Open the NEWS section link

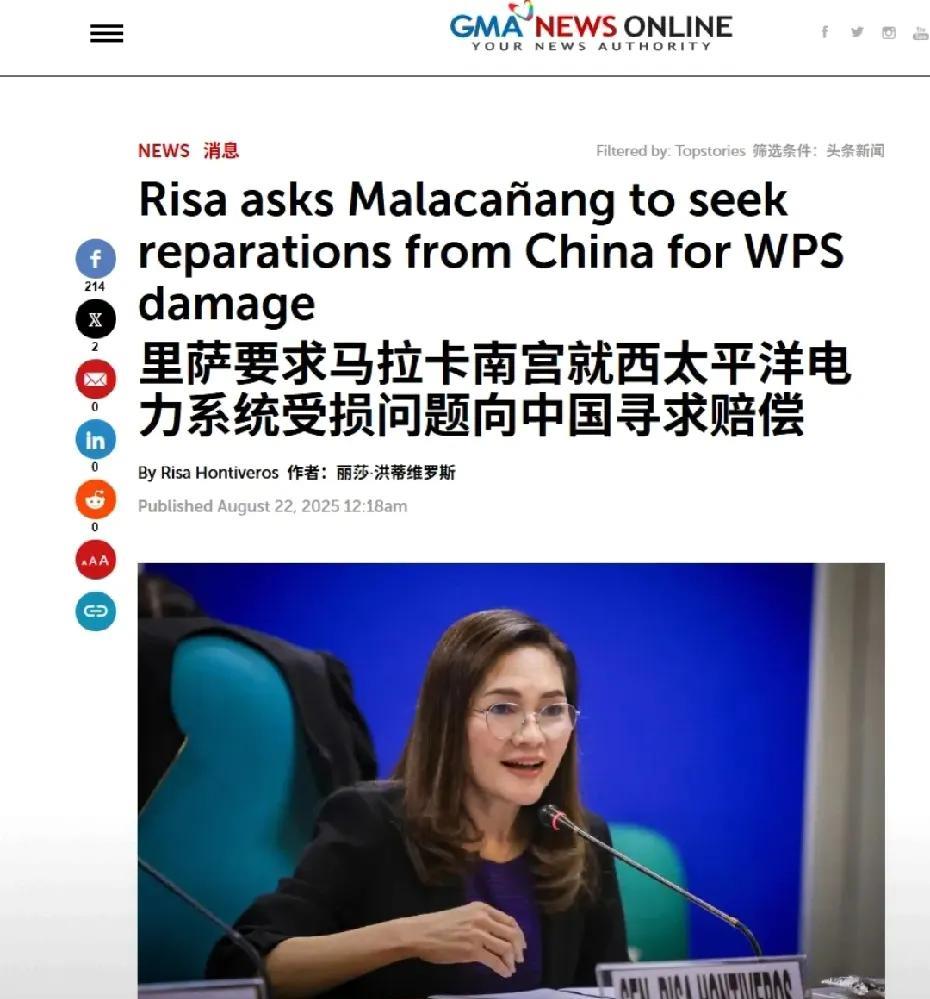point(164,150)
